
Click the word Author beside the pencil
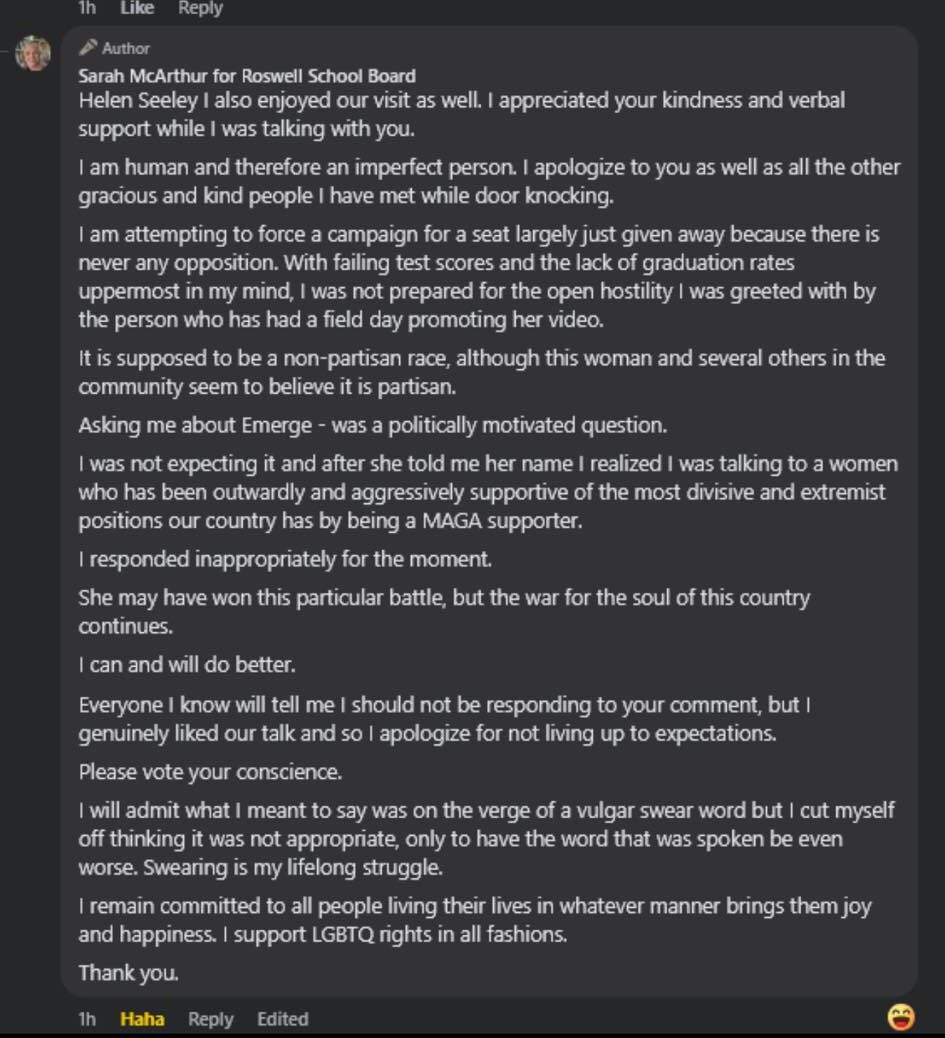[x=126, y=48]
